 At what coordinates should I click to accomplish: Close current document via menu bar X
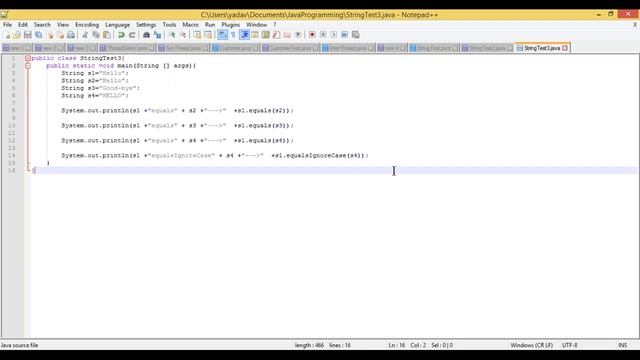[635, 25]
